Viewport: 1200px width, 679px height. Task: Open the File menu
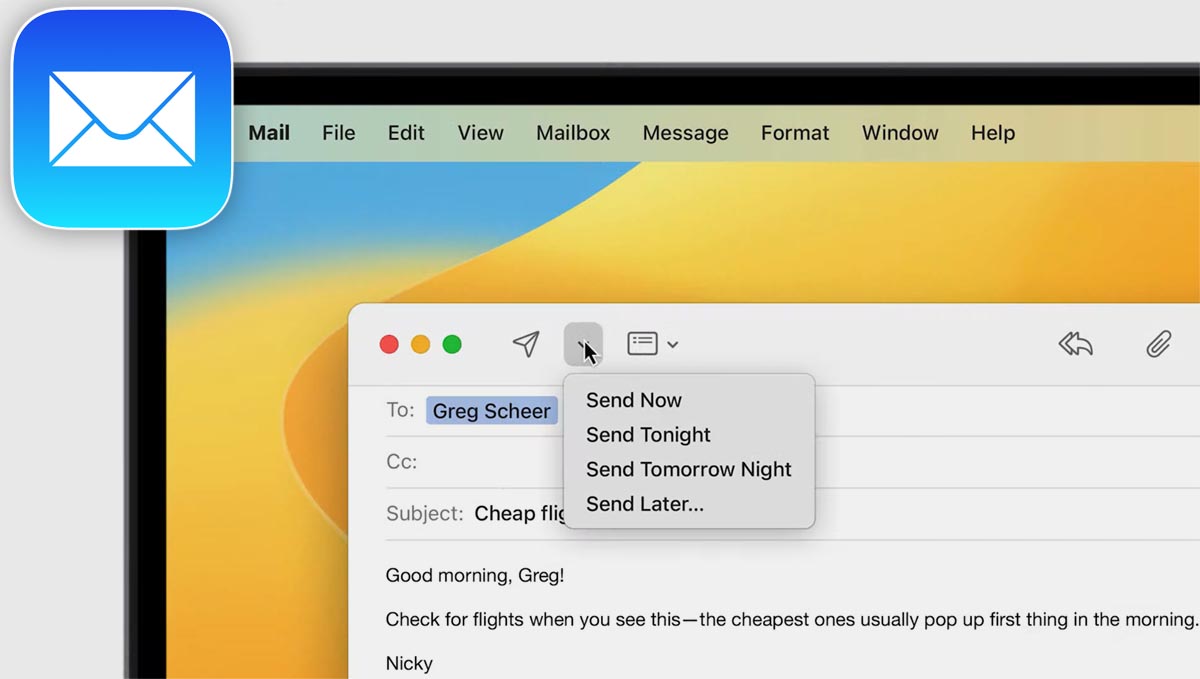tap(339, 133)
